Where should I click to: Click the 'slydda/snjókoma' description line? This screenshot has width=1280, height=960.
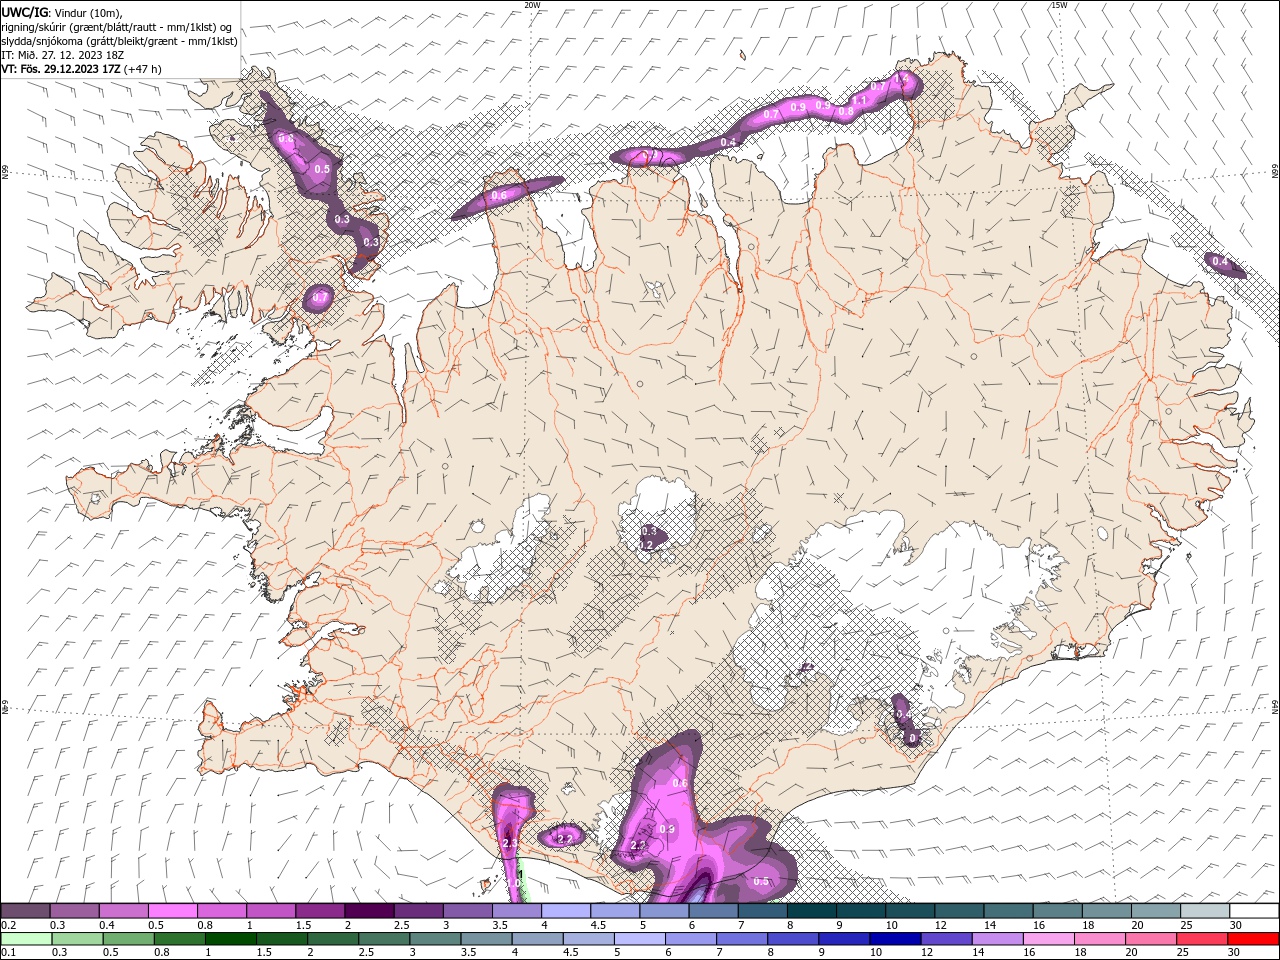[119, 41]
